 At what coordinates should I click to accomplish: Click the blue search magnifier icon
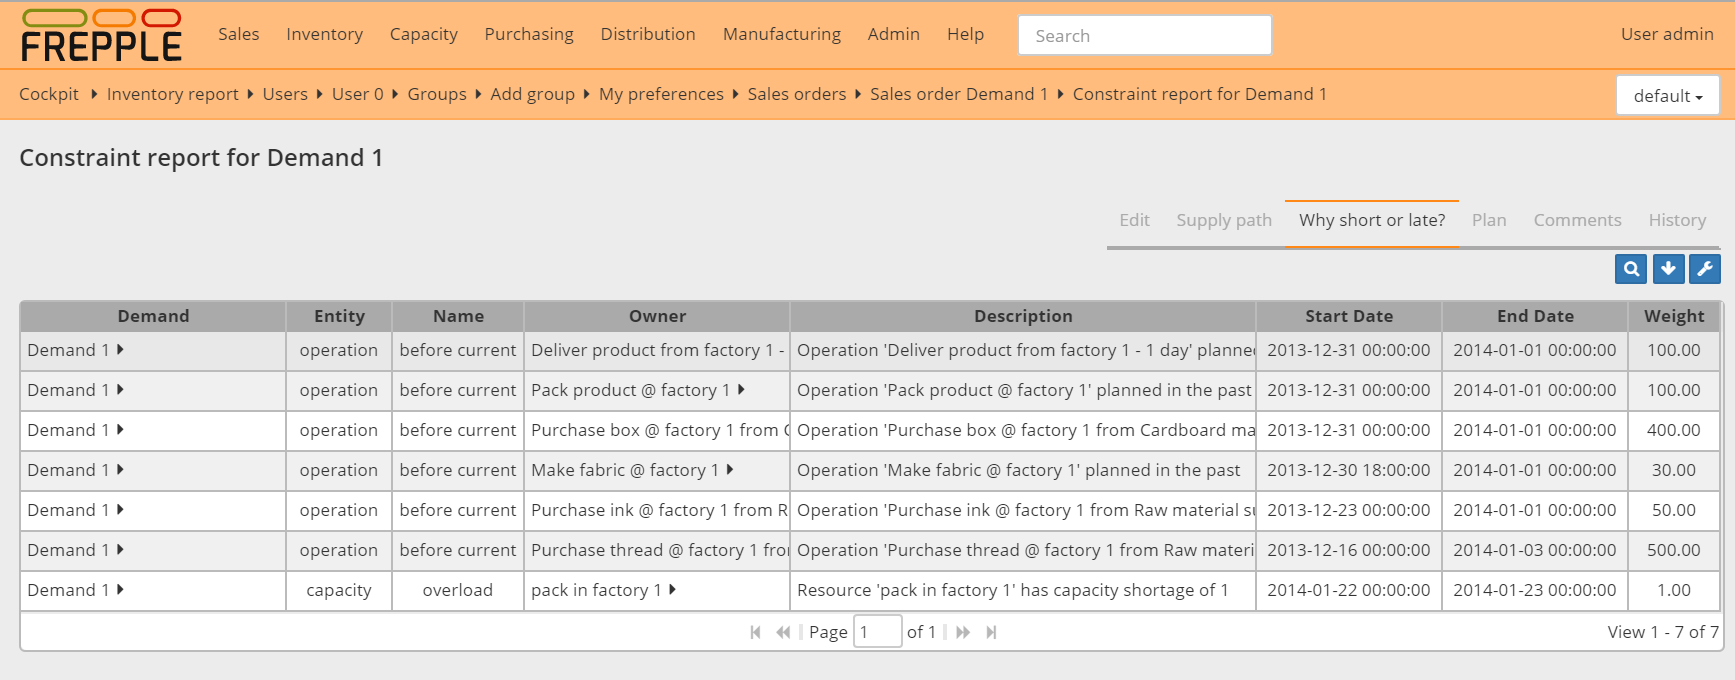click(x=1630, y=269)
